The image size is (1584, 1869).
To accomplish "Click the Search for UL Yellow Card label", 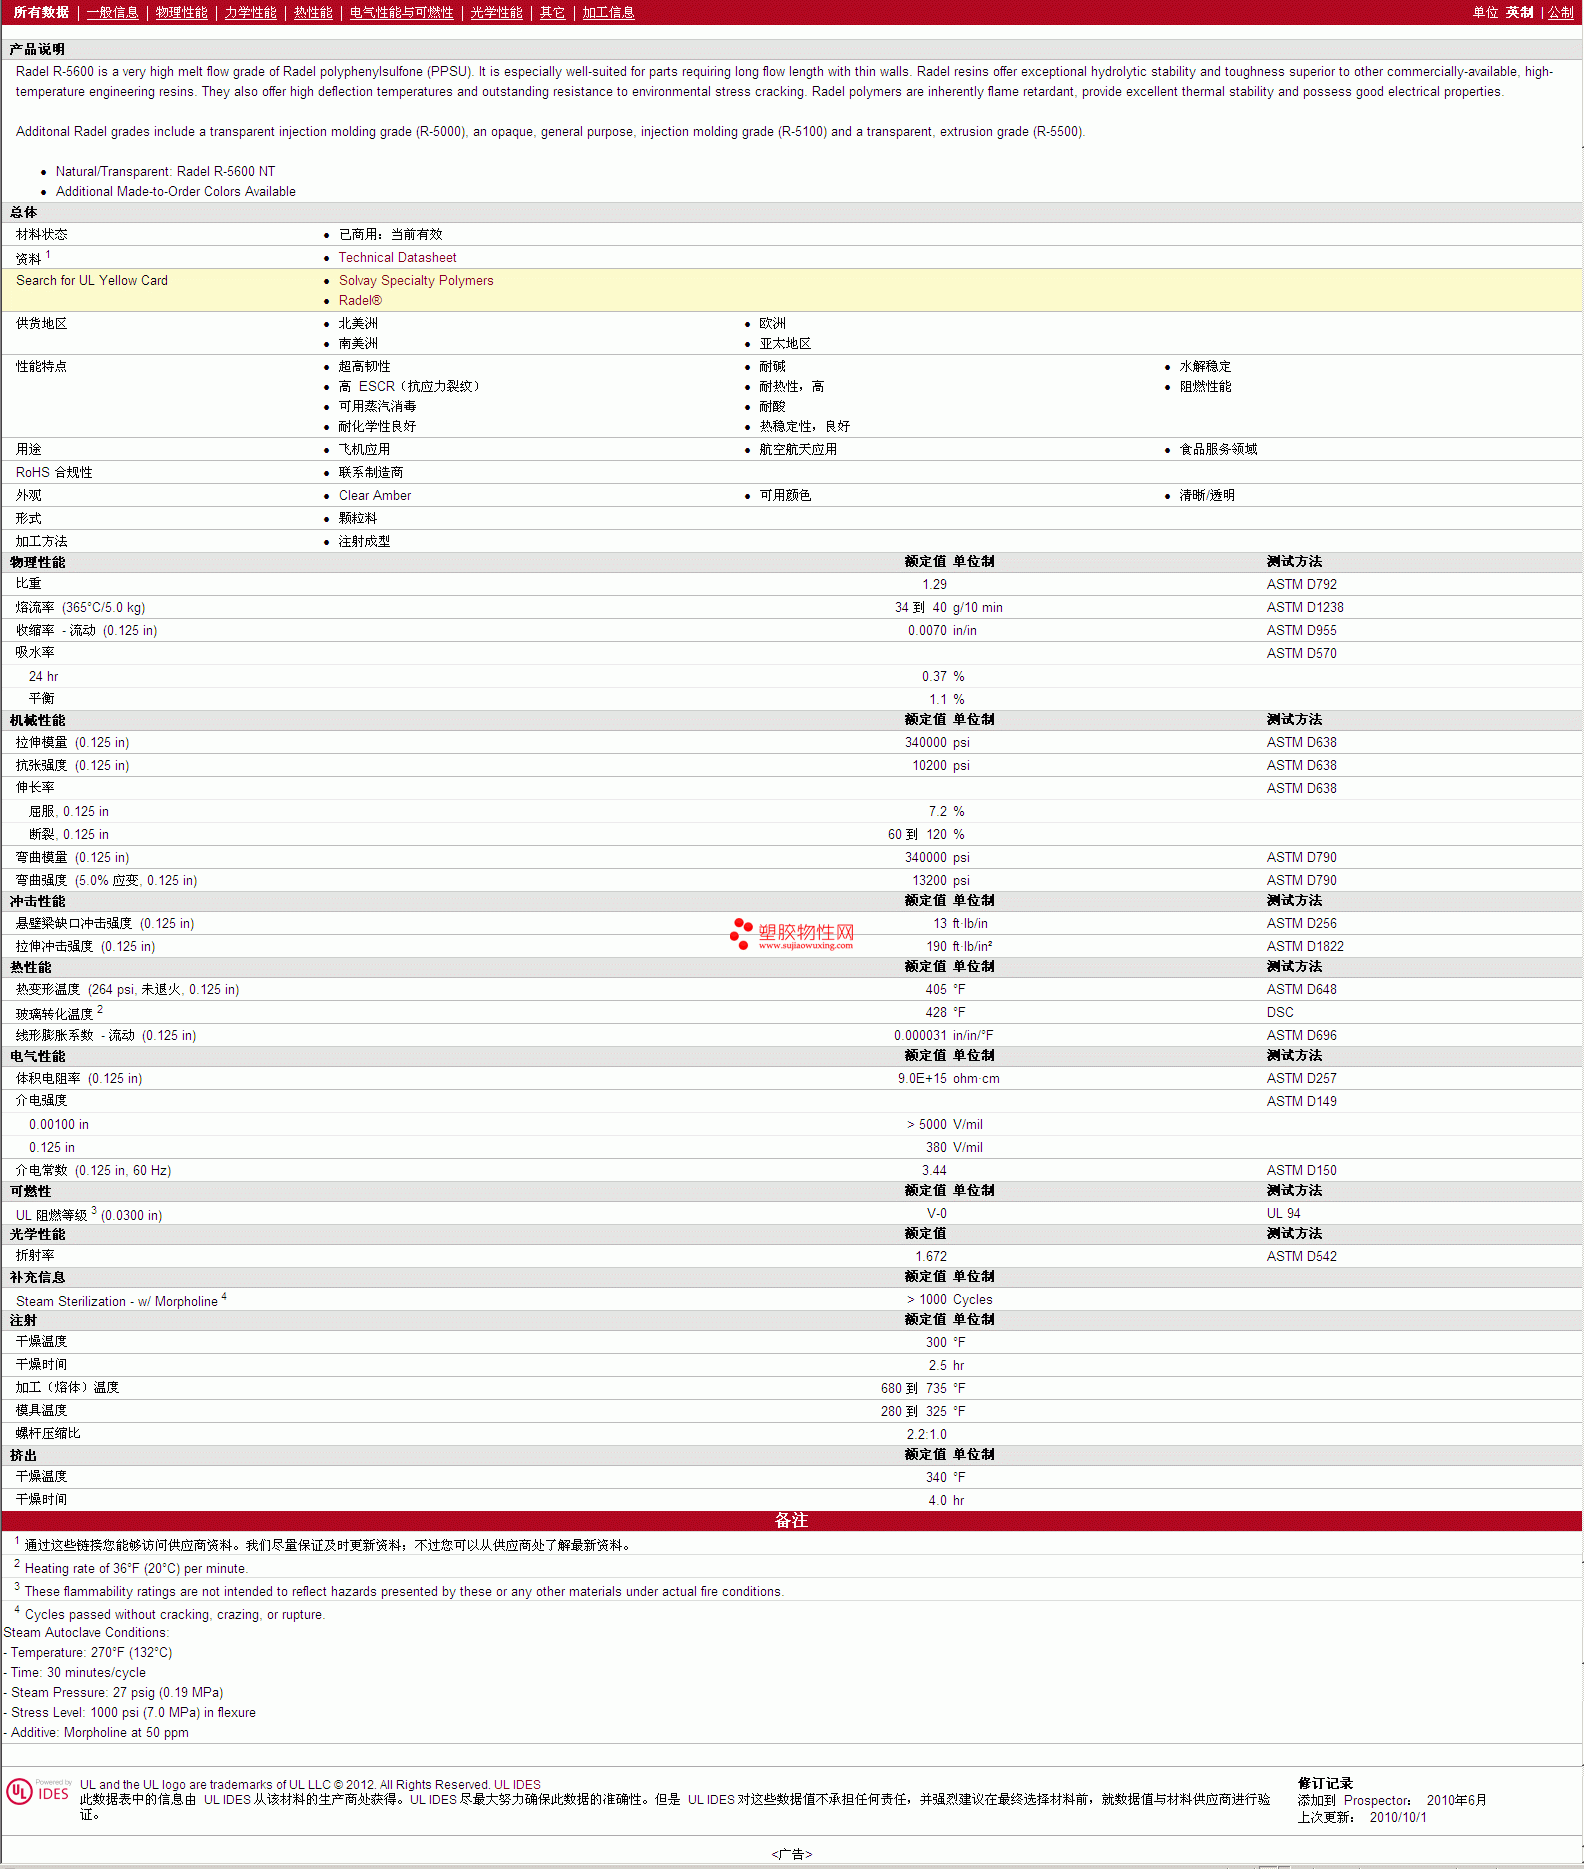I will click(92, 280).
